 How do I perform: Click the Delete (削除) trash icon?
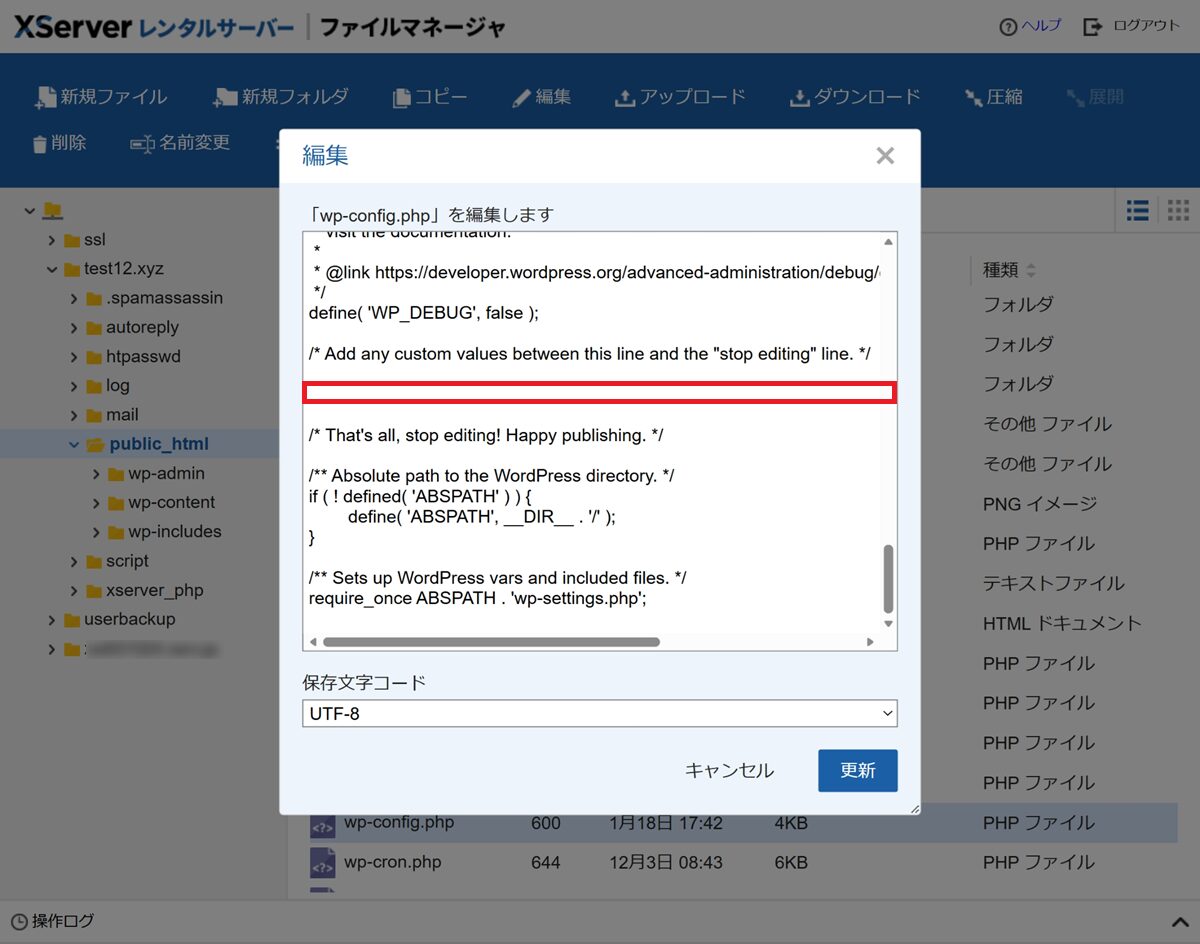click(x=40, y=144)
